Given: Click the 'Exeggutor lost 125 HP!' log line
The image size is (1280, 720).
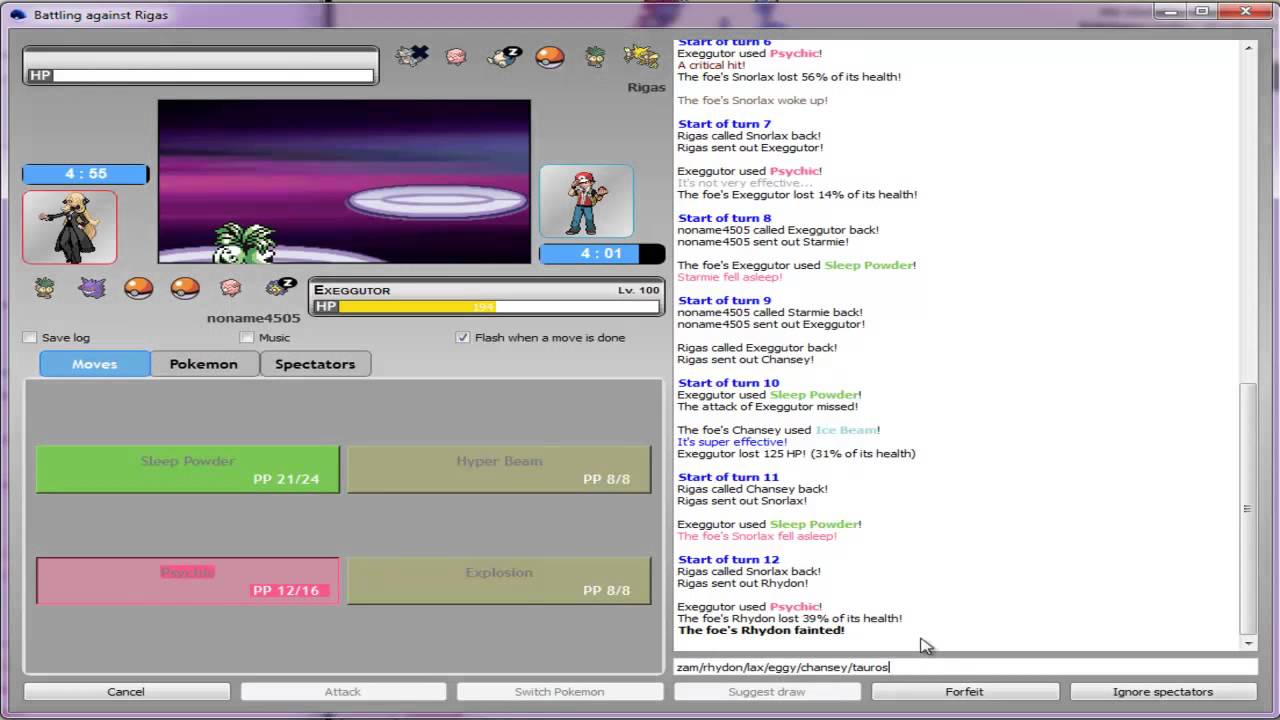Looking at the screenshot, I should coord(796,454).
